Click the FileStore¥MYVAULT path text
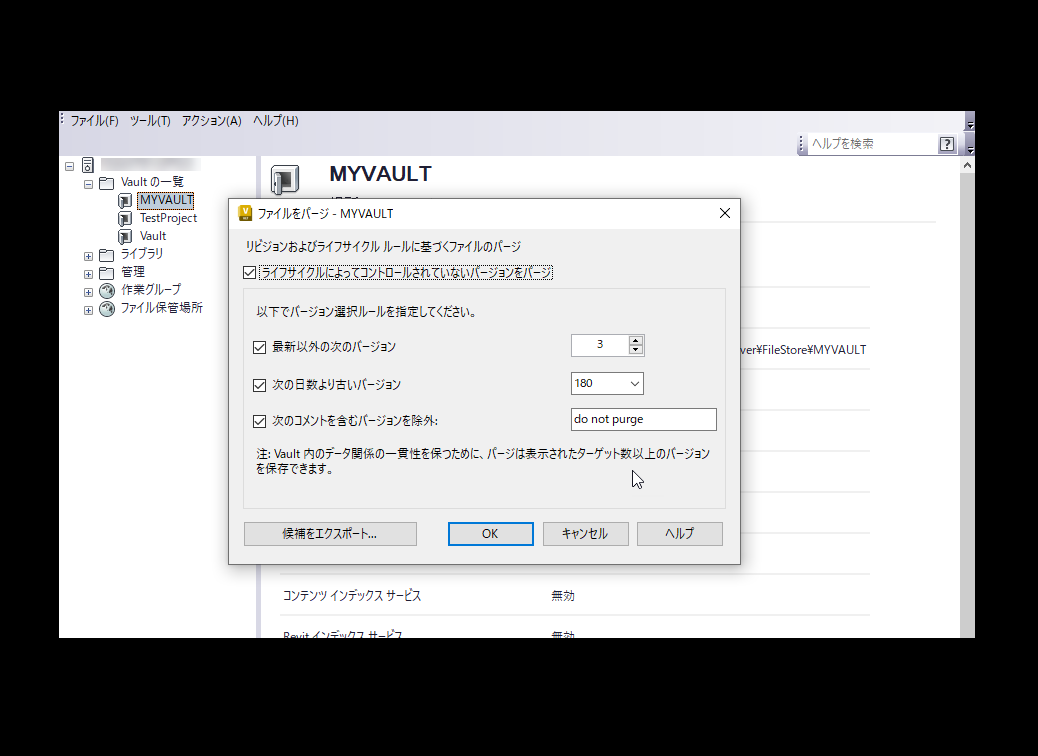Screen dimensions: 1038x756 click(x=803, y=350)
